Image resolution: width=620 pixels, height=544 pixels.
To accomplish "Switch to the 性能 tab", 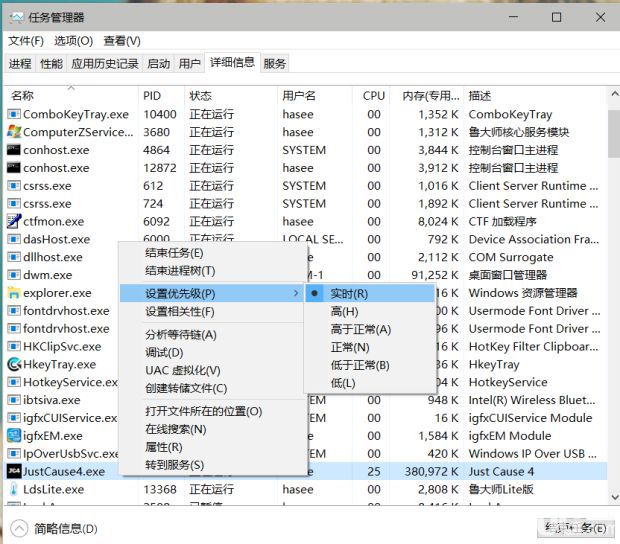I will 51,64.
